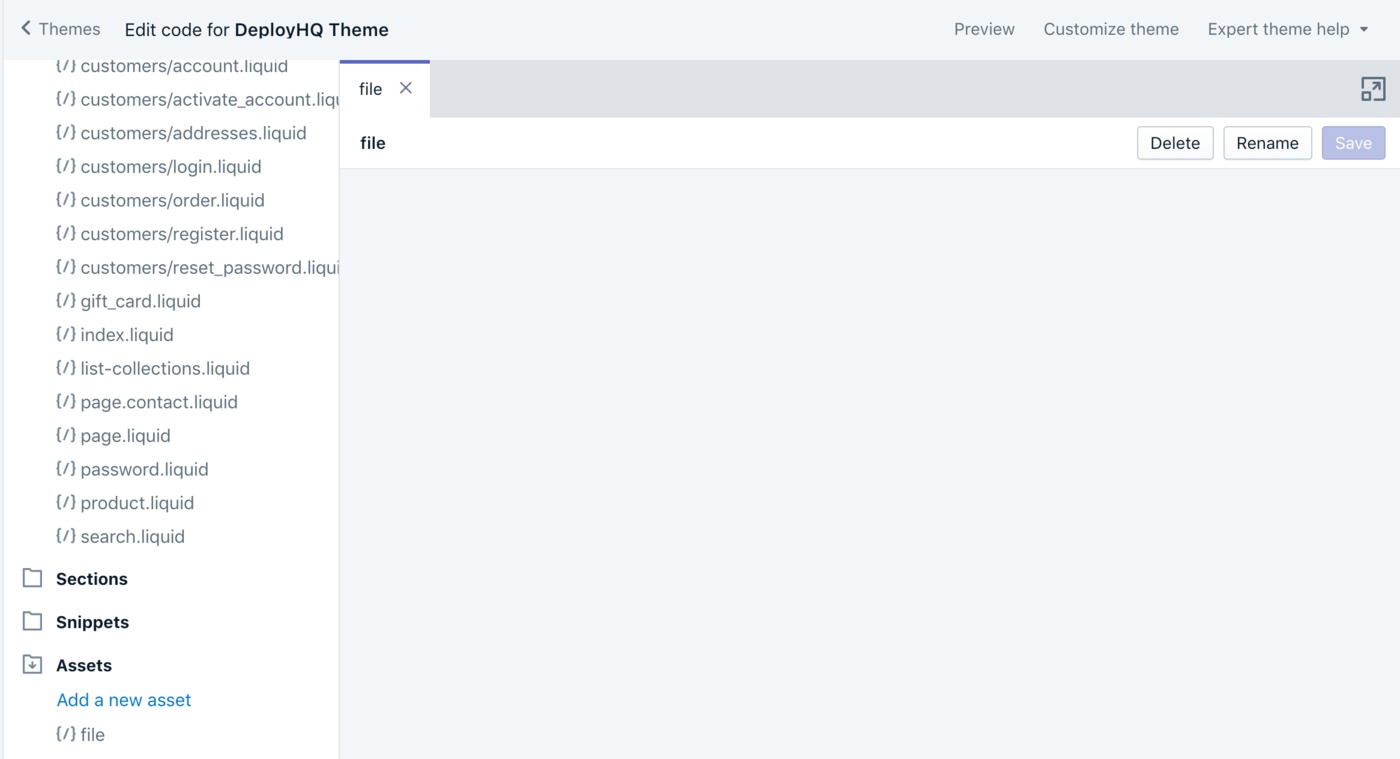Click the back chevron beside Themes
The width and height of the screenshot is (1400, 759).
pos(26,28)
